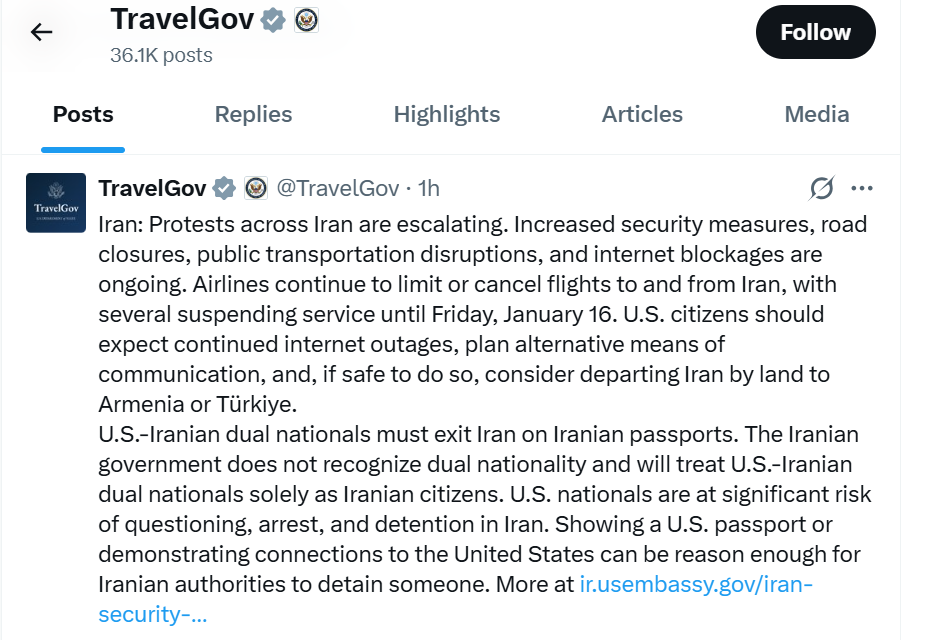Open the ir.usembassy.gov security link
The height and width of the screenshot is (640, 927).
[x=696, y=584]
